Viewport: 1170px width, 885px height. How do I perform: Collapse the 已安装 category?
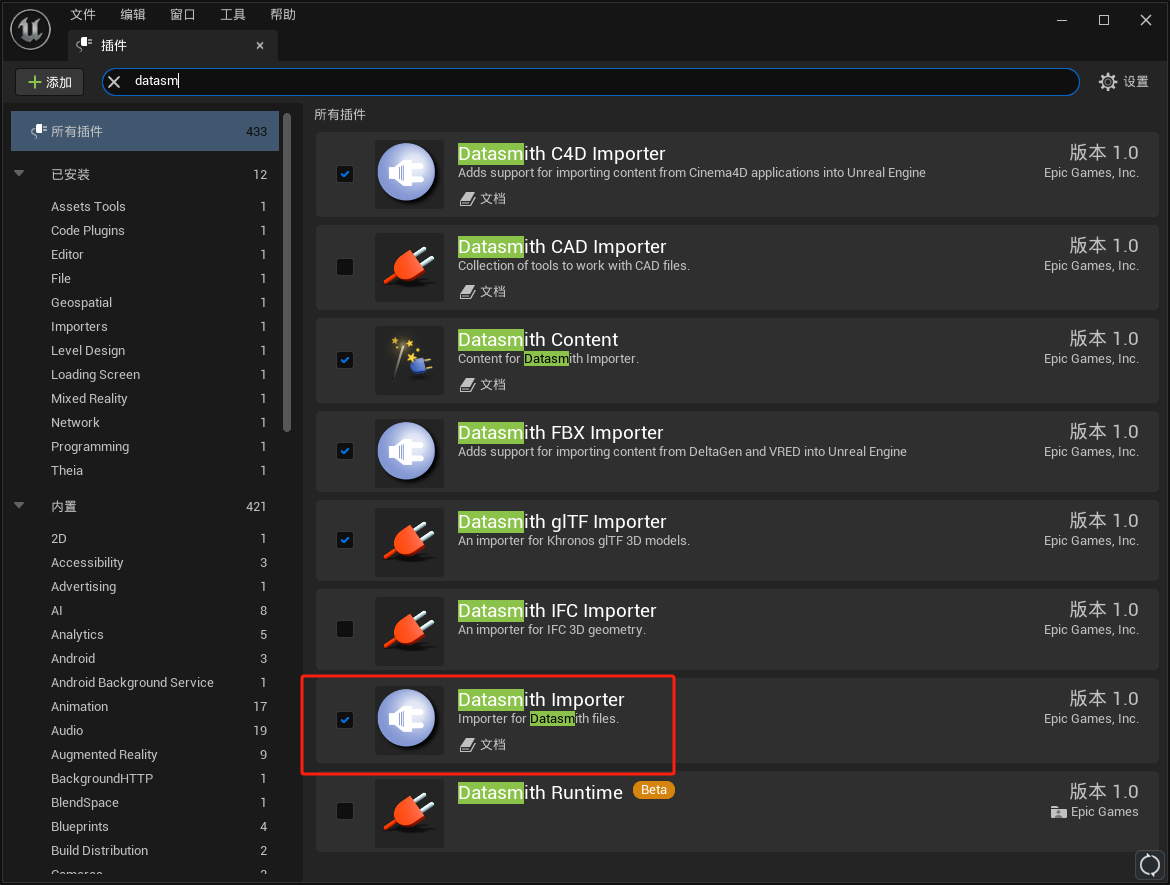(19, 174)
